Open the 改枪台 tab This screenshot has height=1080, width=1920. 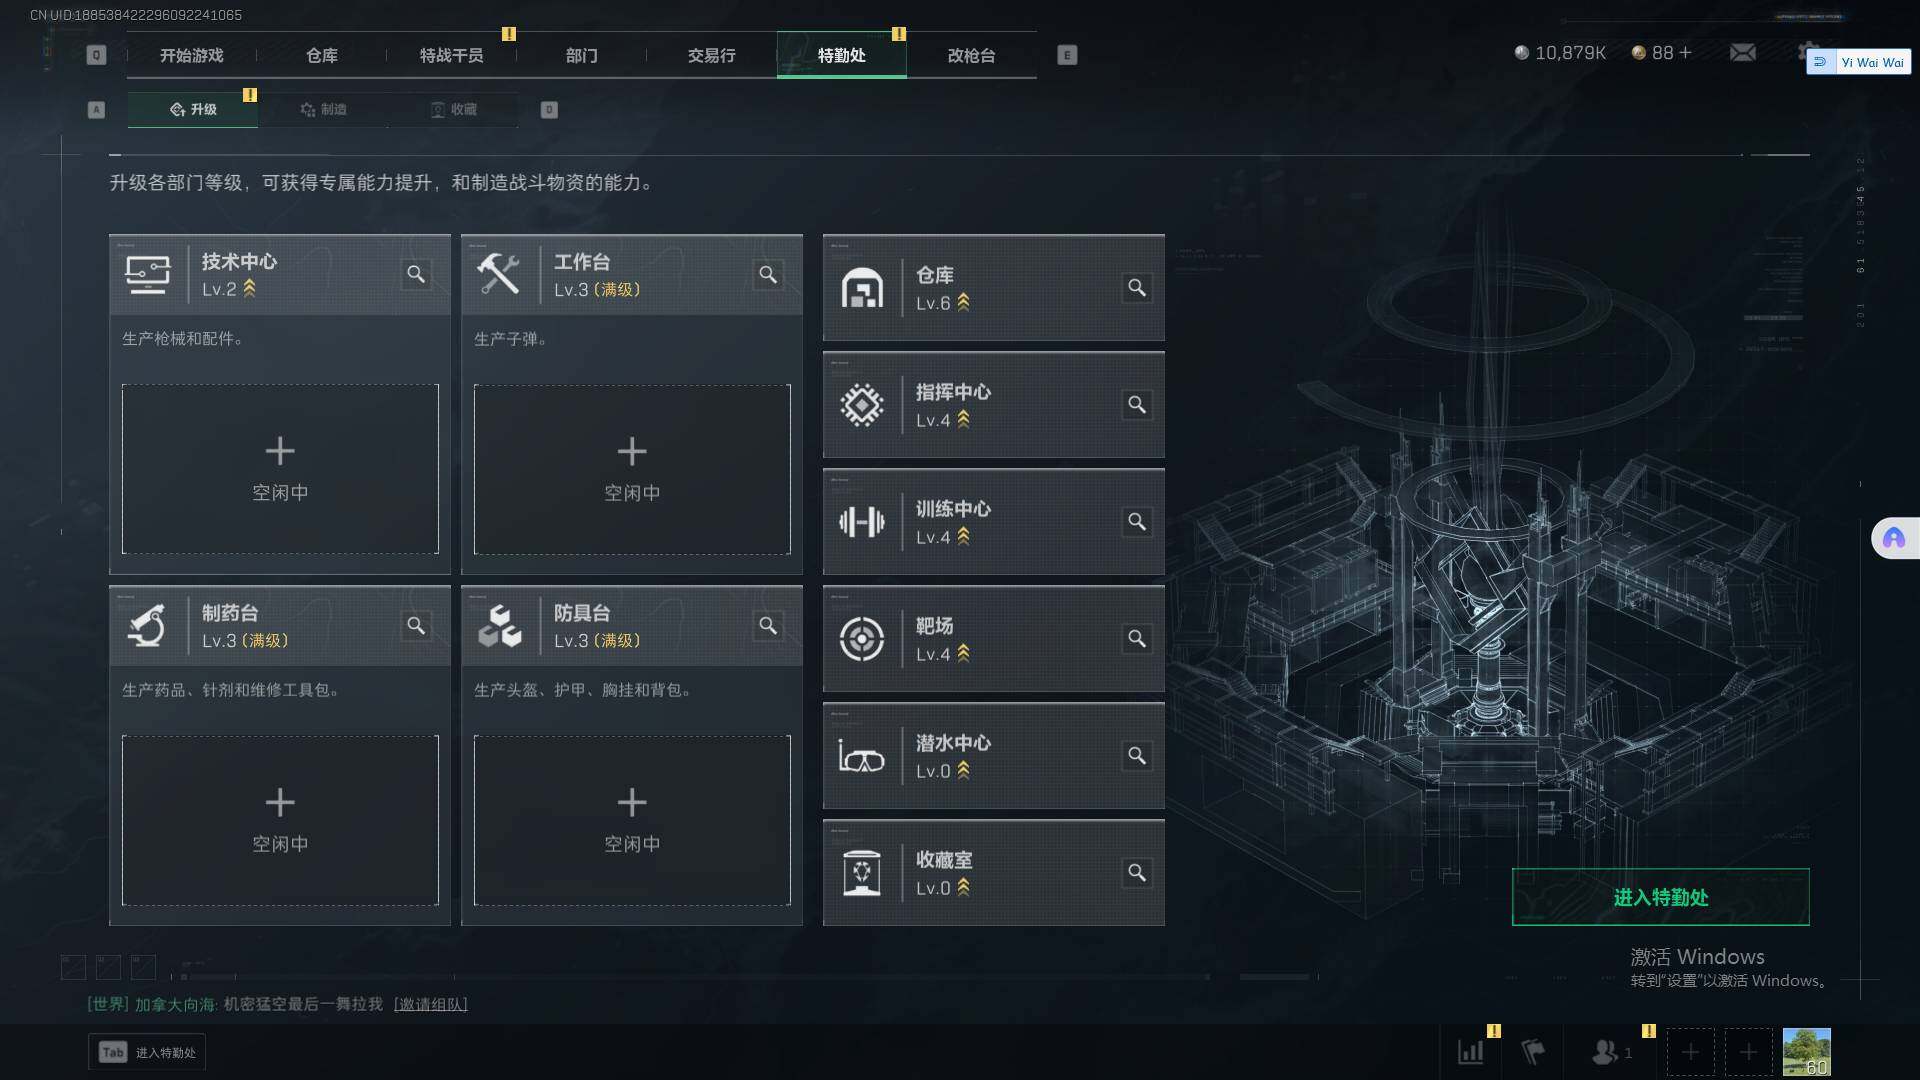(x=971, y=55)
